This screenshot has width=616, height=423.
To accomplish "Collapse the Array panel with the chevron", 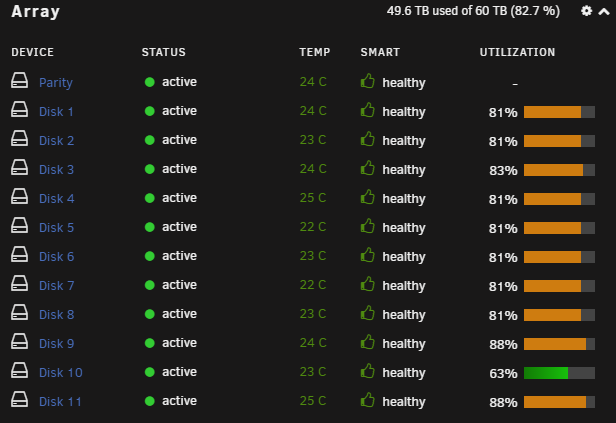I will click(x=604, y=12).
